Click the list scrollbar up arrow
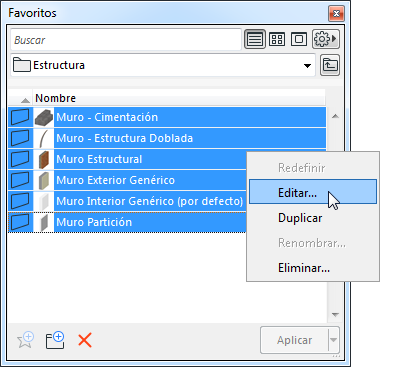 point(335,116)
